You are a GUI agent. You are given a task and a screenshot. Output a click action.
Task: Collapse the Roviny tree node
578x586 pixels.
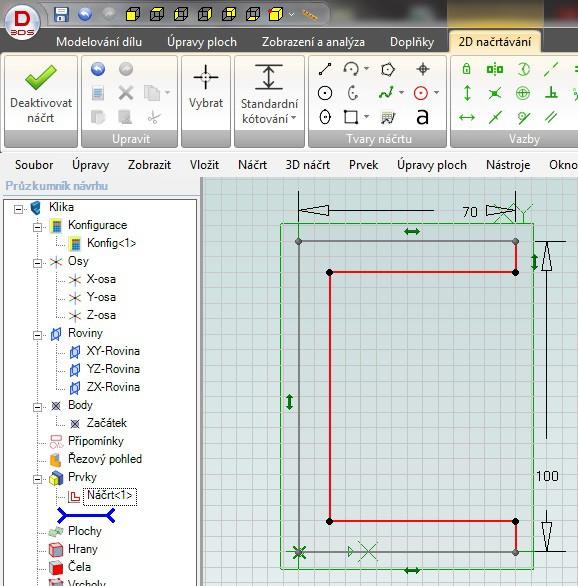[37, 335]
